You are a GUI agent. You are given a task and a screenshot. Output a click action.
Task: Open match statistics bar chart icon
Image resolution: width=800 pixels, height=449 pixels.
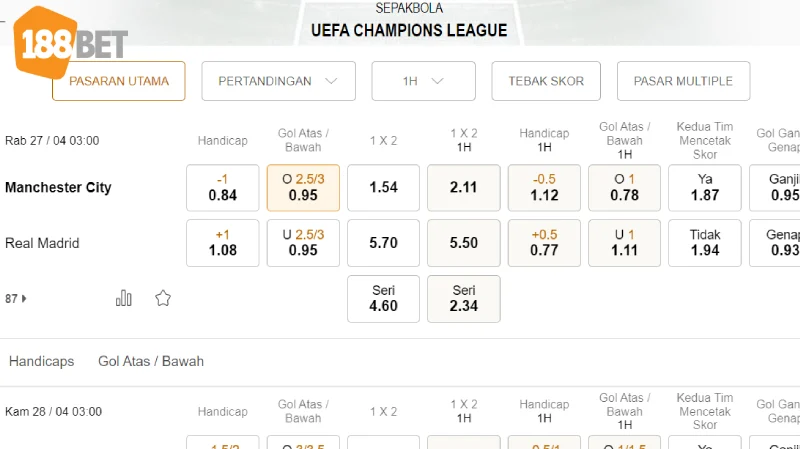[x=124, y=298]
